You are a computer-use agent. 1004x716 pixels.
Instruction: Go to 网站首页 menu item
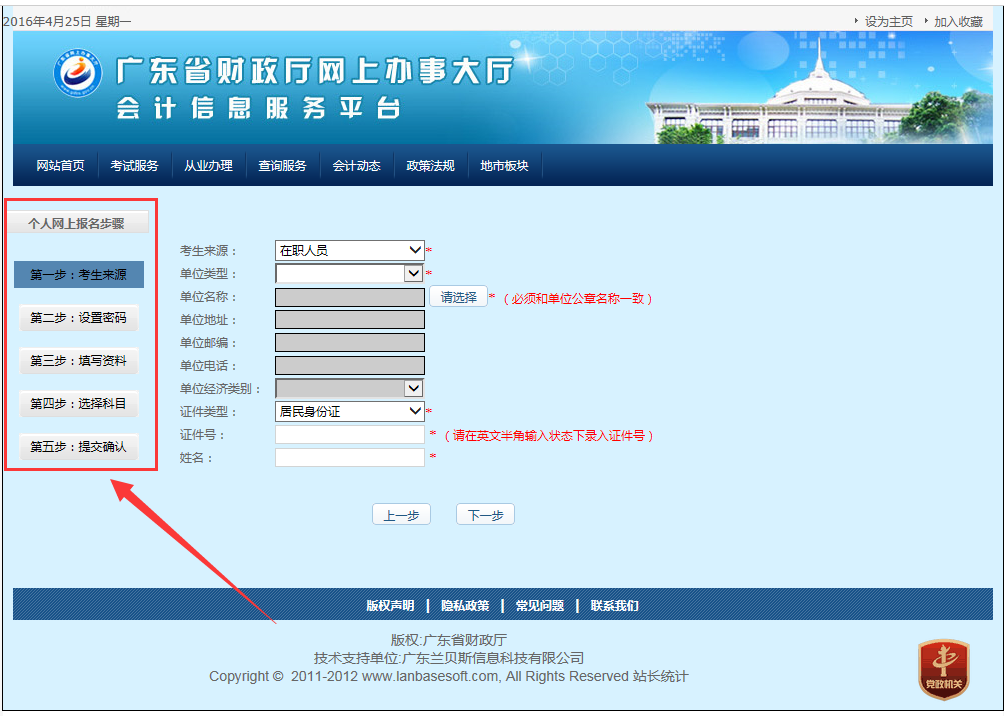click(60, 166)
